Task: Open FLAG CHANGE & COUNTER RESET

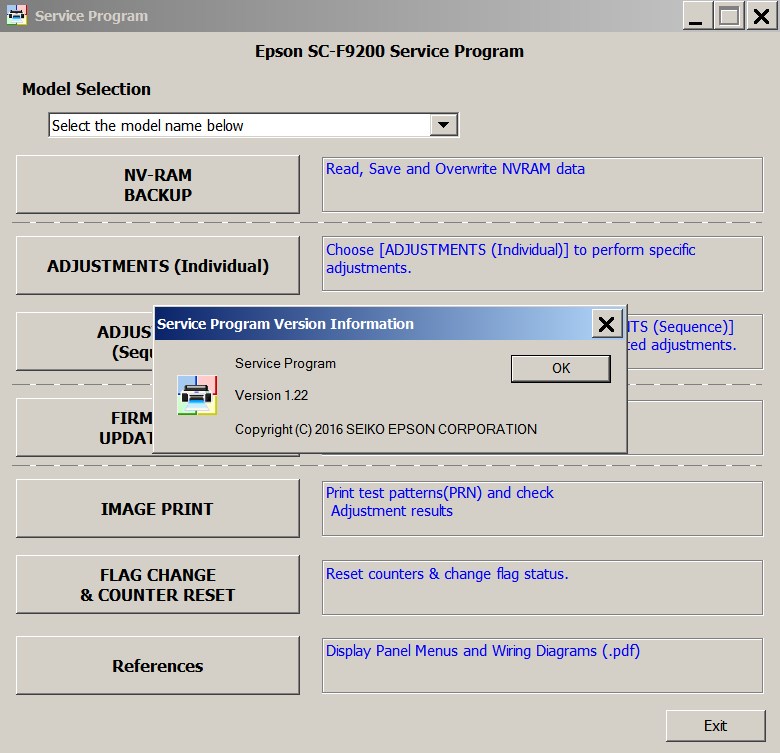Action: point(158,584)
